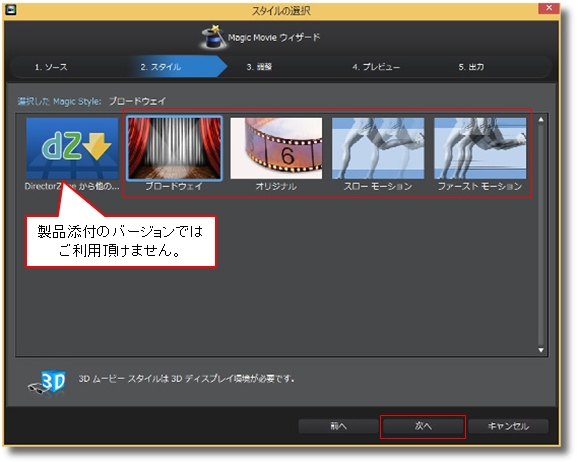Click the style list scrollbar track
Screen dimensions: 577x462
pos(541,234)
